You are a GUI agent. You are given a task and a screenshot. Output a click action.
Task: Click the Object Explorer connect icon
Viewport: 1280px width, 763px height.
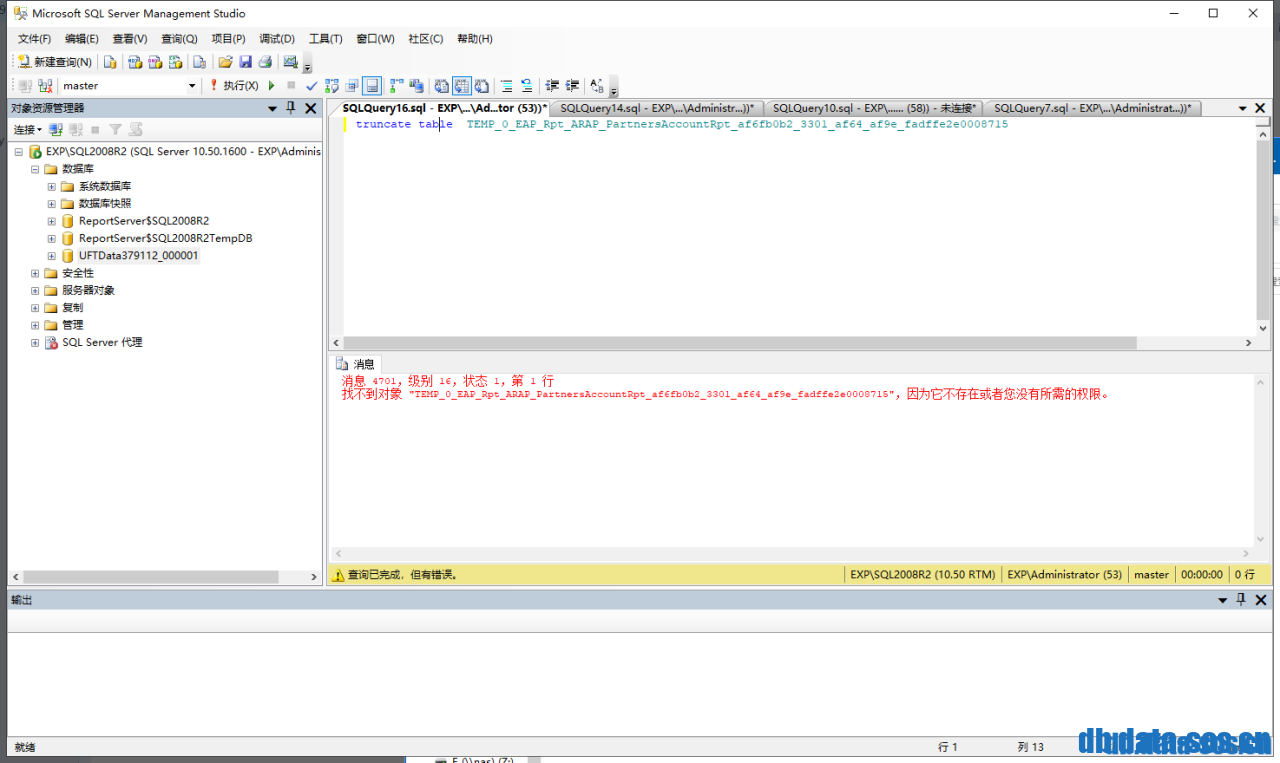[x=56, y=130]
